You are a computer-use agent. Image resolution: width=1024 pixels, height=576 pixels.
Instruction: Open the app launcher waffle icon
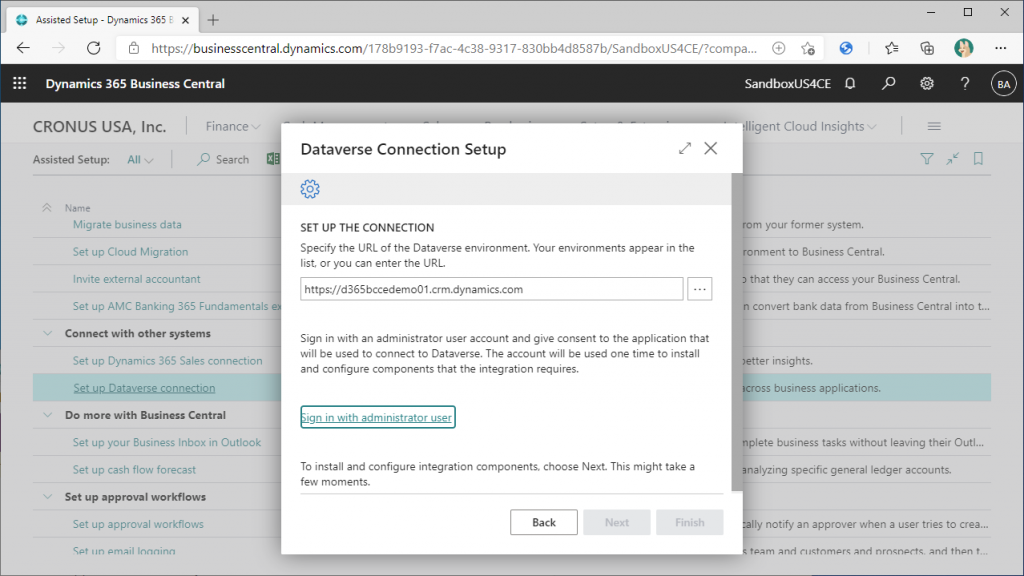point(20,84)
